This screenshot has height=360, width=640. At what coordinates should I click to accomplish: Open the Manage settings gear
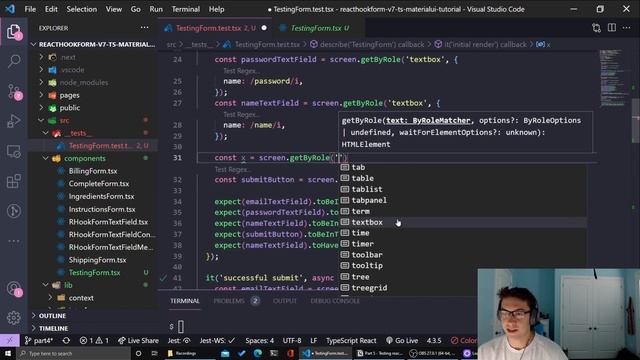[x=14, y=318]
